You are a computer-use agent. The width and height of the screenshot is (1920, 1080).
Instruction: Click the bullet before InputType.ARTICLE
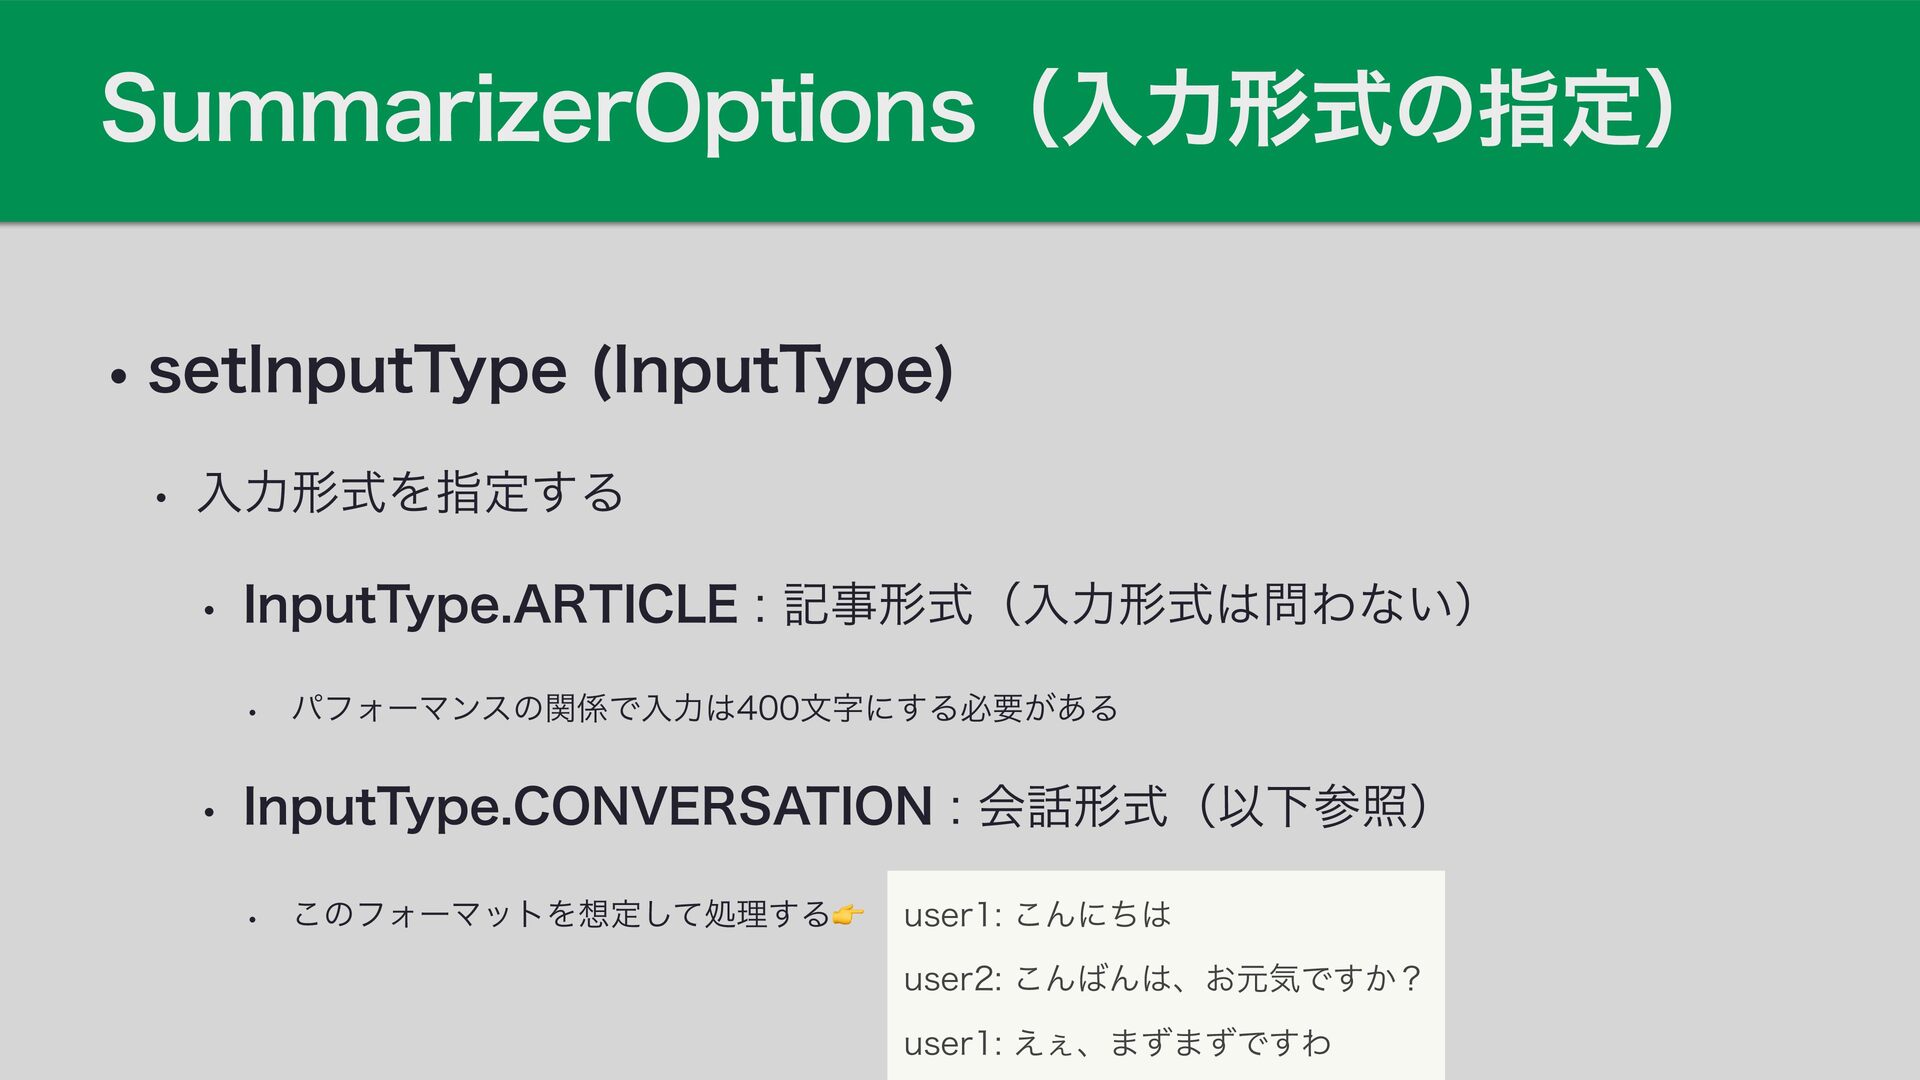[x=210, y=611]
